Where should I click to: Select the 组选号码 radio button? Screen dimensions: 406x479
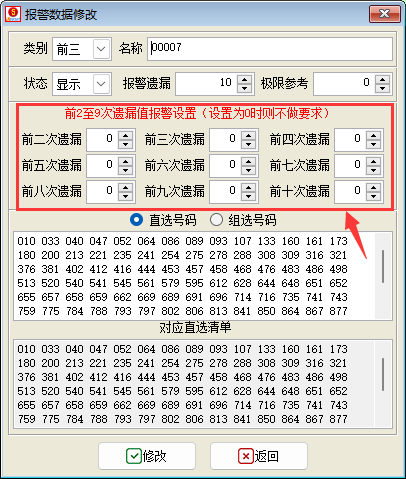[216, 220]
